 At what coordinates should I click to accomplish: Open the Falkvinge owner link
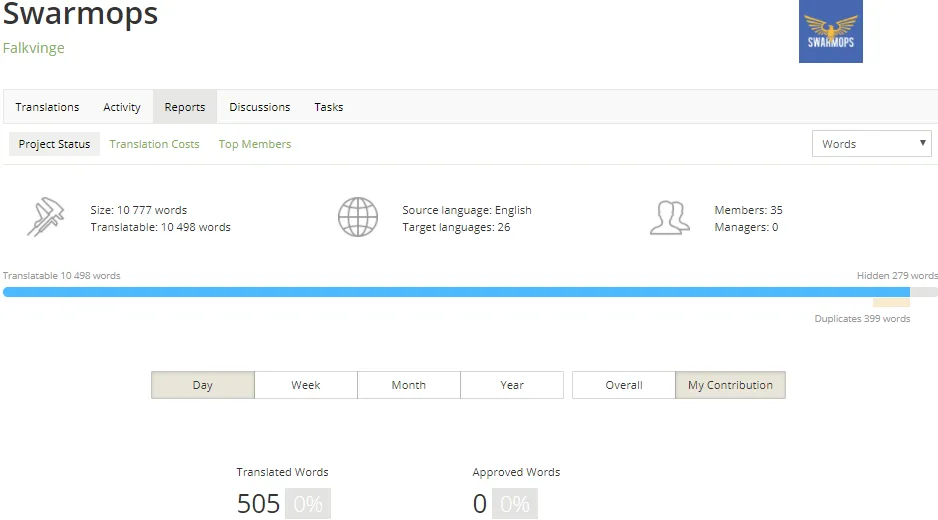coord(34,48)
